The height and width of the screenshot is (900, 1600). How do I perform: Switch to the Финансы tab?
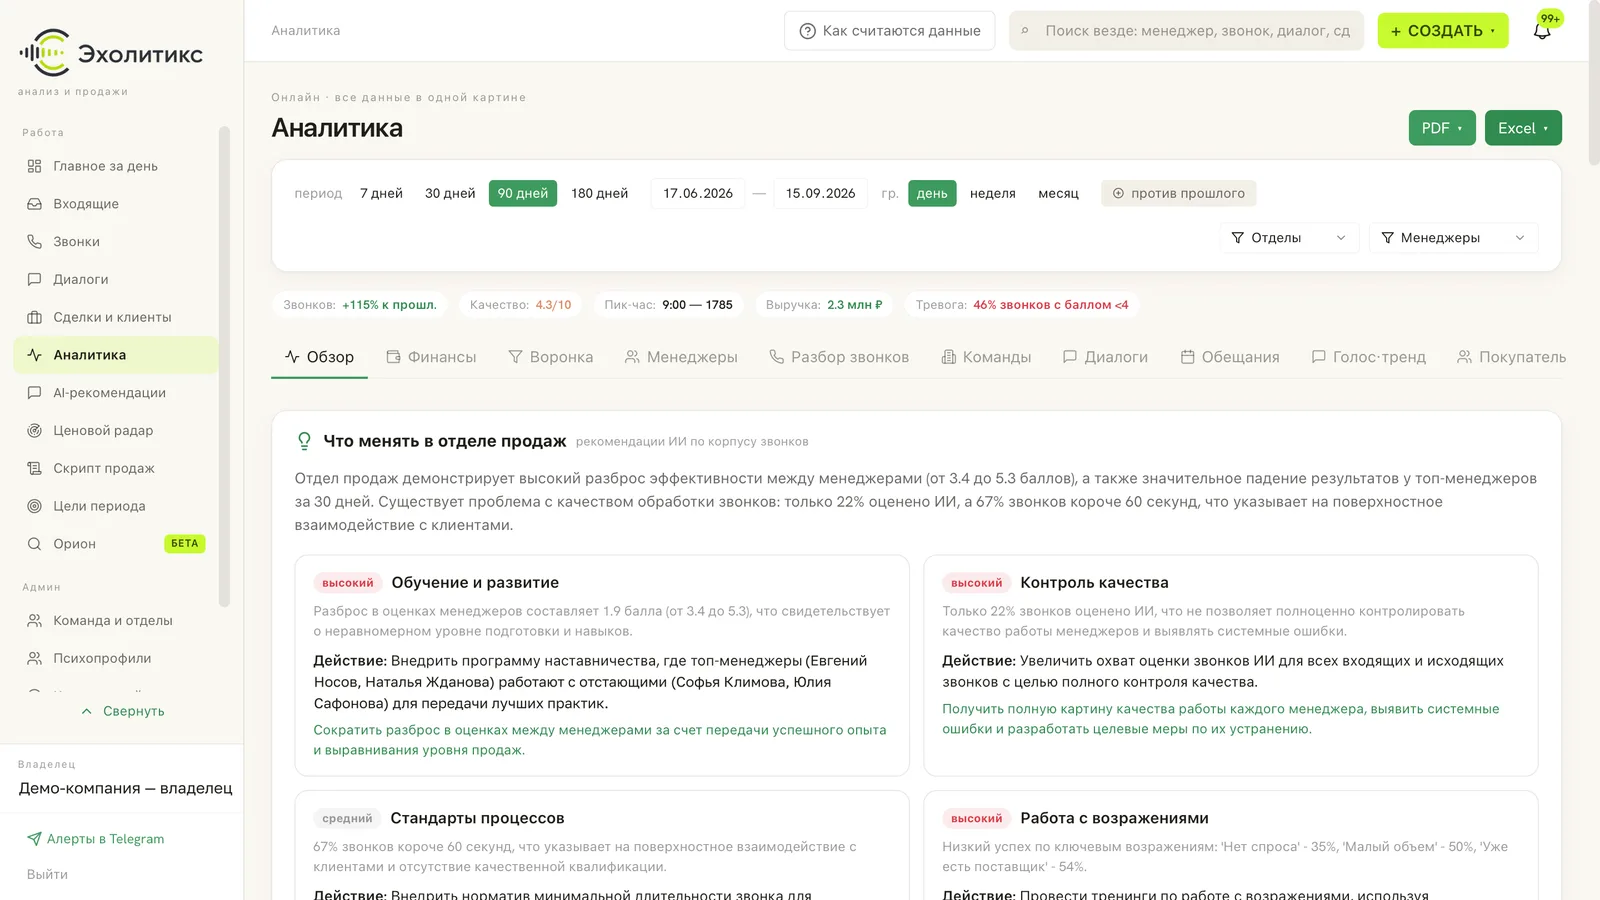pyautogui.click(x=431, y=357)
